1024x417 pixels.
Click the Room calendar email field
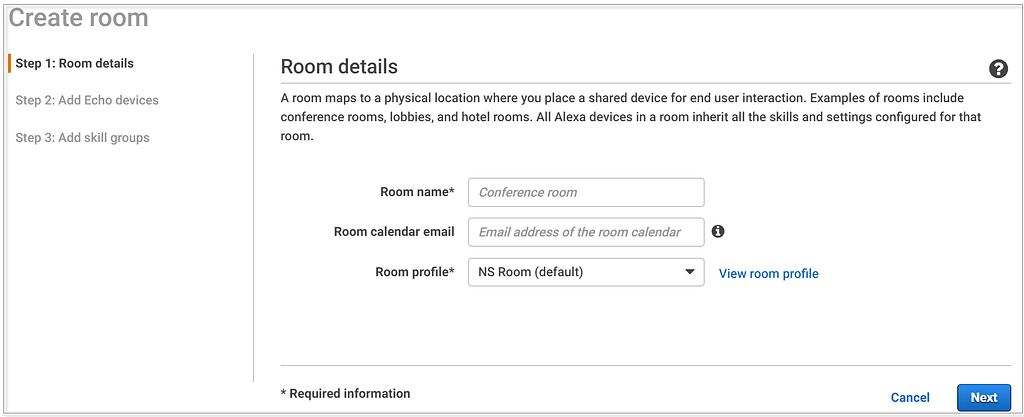click(586, 232)
